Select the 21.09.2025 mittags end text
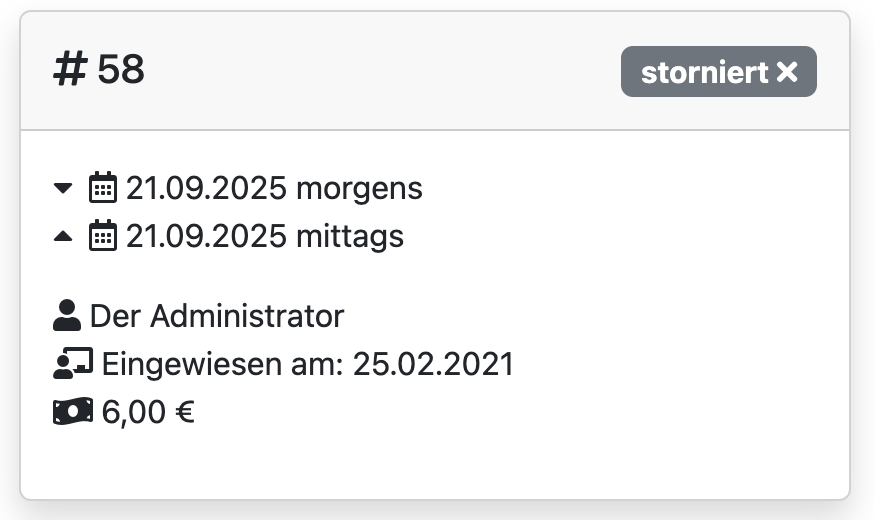Screen dimensions: 874x520 coord(265,236)
